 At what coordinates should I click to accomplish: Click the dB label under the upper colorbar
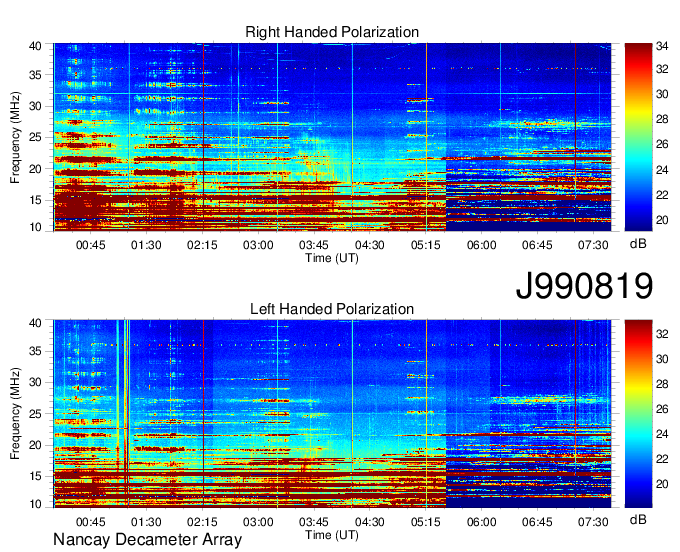pyautogui.click(x=638, y=244)
